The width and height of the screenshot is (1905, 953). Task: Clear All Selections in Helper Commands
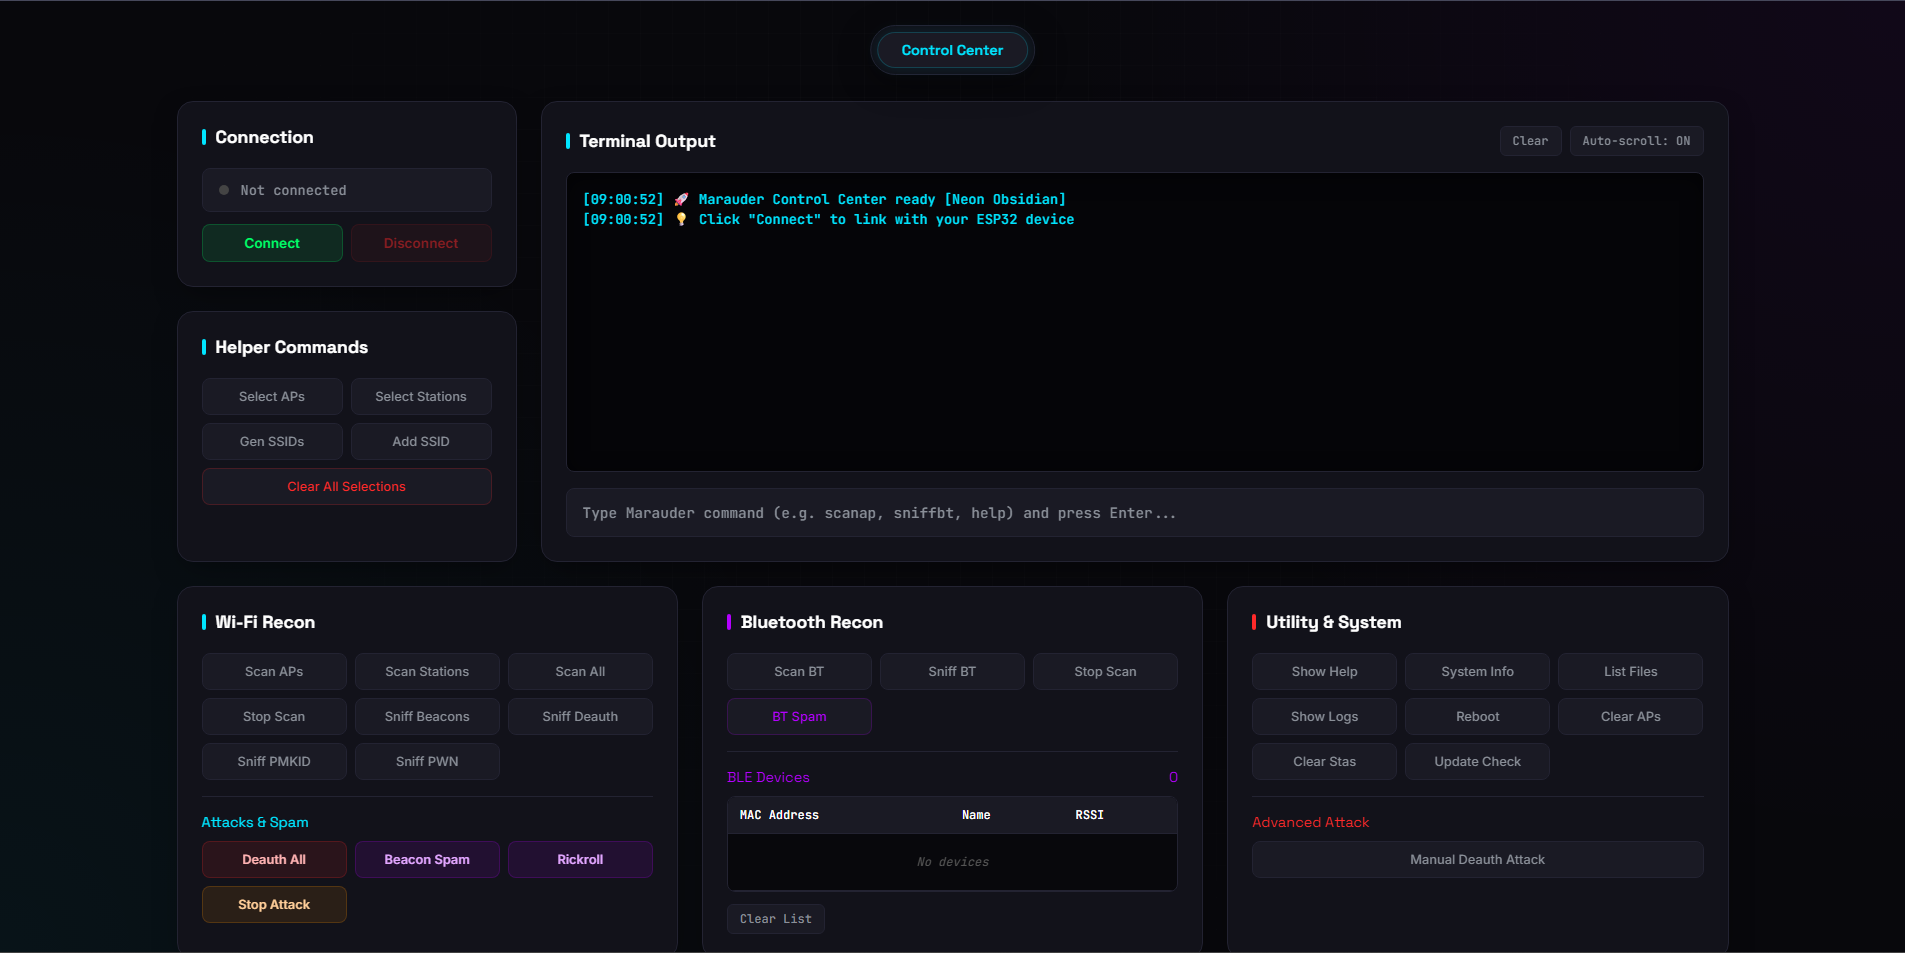tap(347, 487)
